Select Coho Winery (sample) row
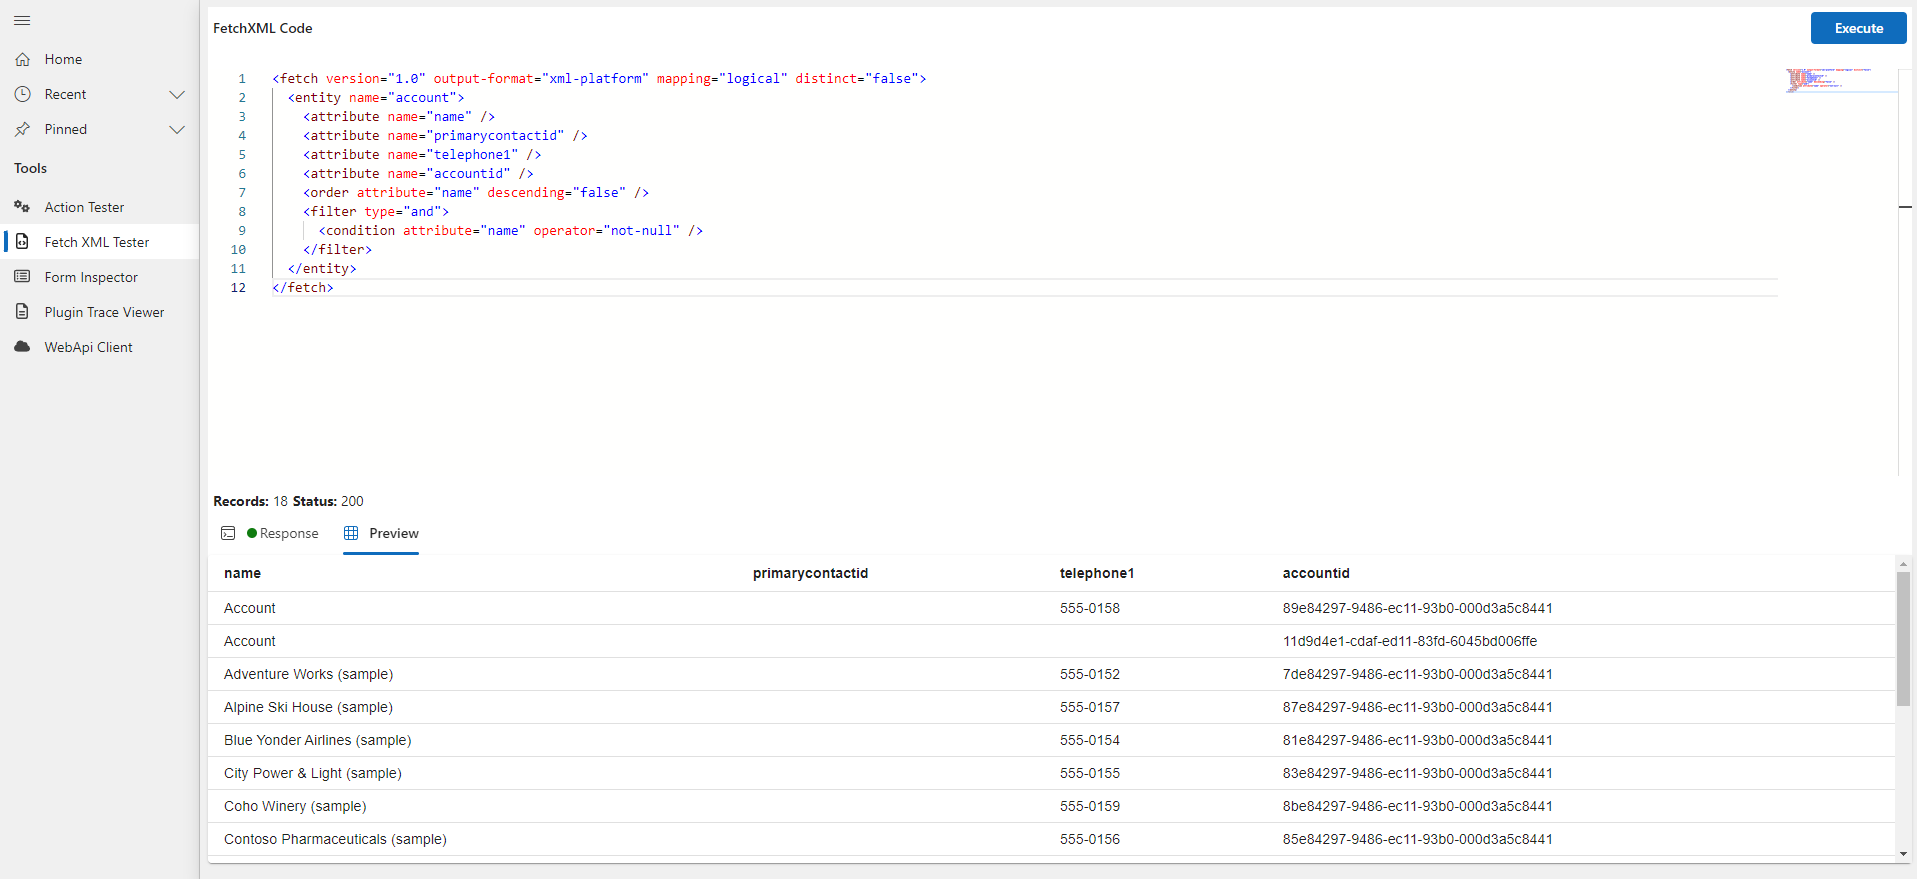The image size is (1917, 879). click(x=1051, y=806)
